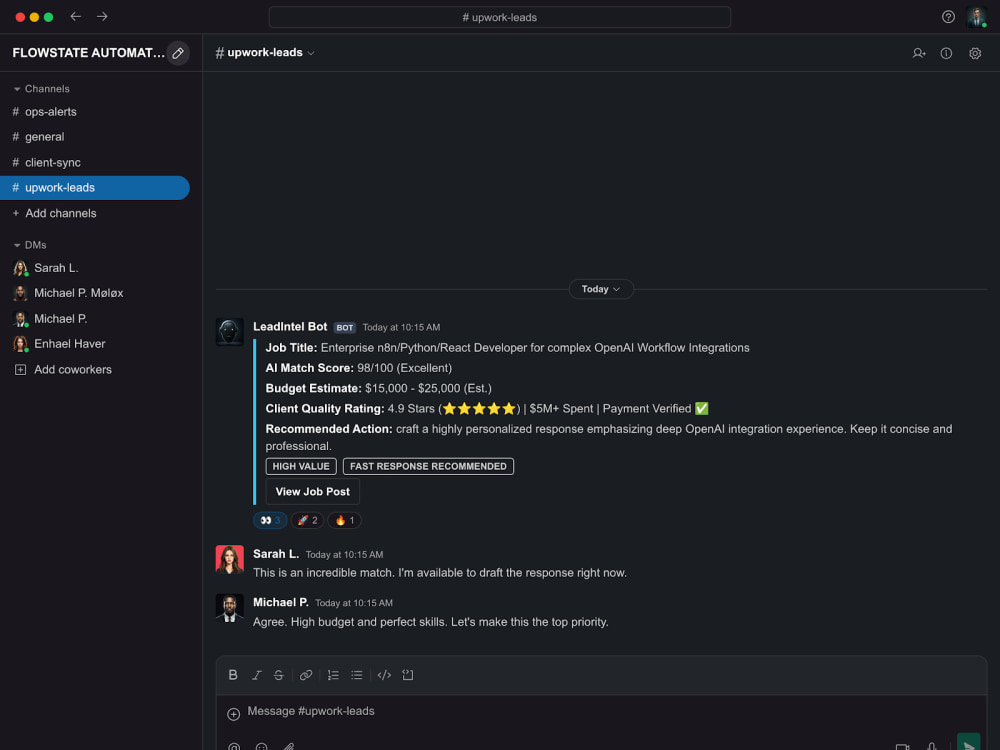Click Michael P. sender name in message
This screenshot has width=1000, height=750.
281,603
